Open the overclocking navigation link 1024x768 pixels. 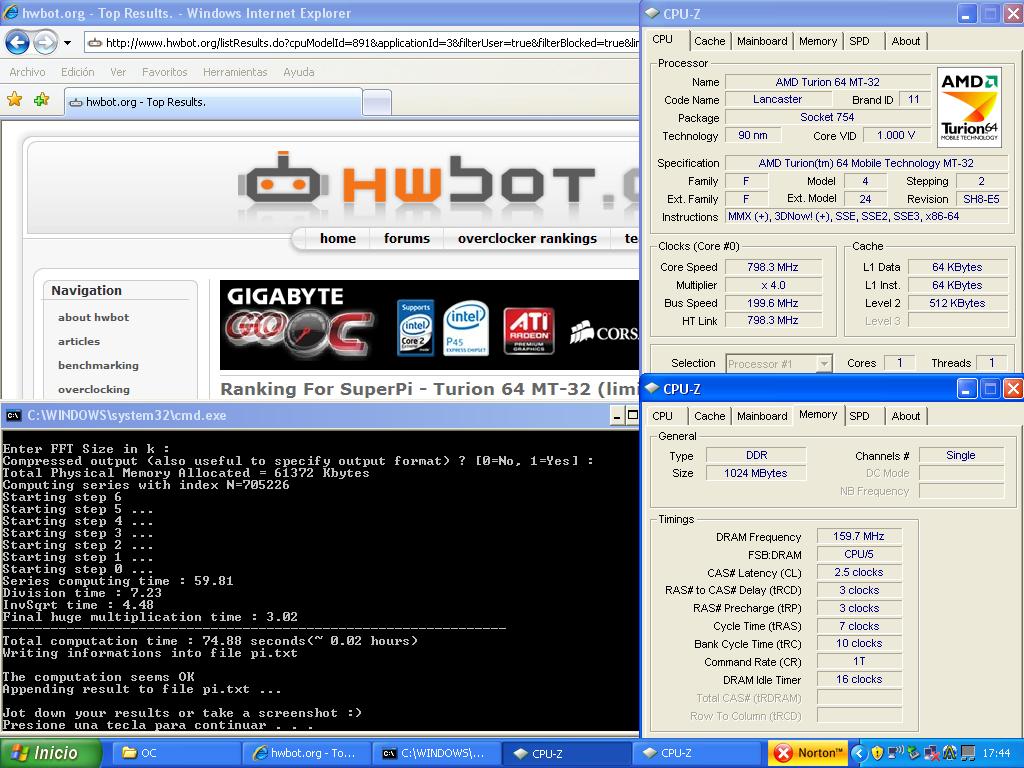tap(93, 390)
